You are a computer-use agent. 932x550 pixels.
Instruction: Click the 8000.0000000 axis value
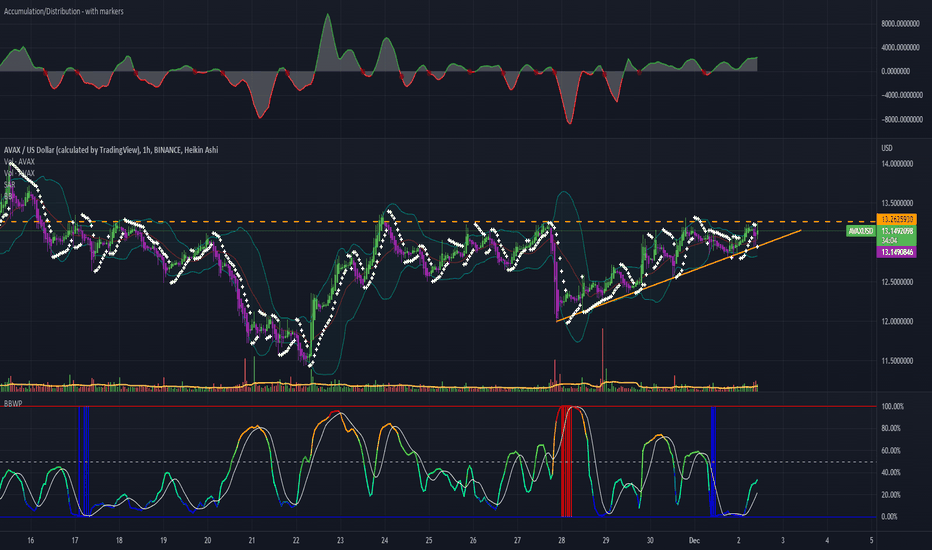tap(900, 24)
